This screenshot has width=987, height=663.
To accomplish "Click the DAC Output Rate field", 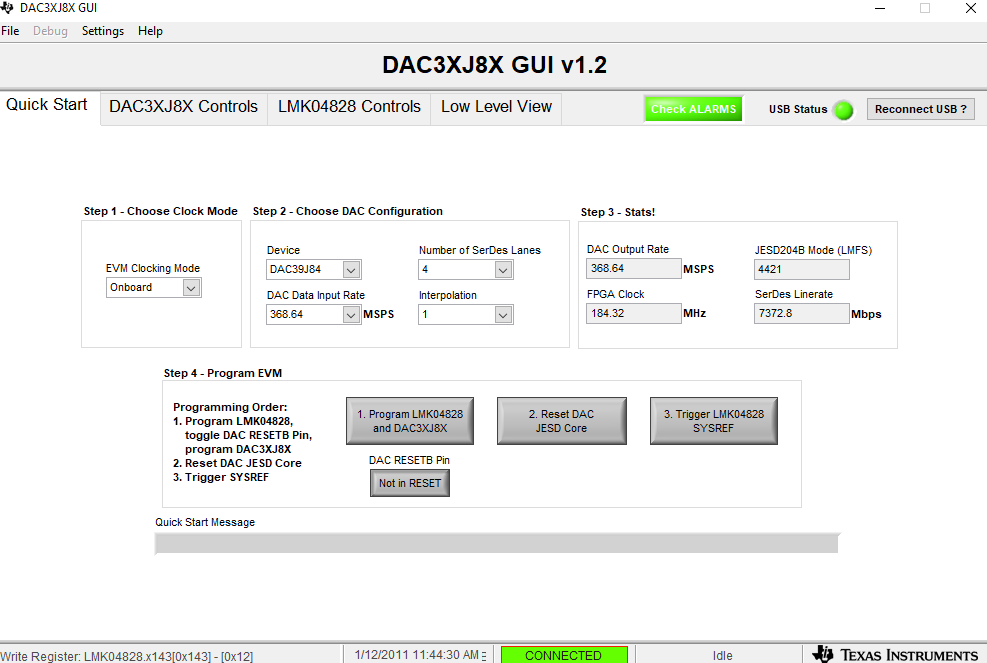I will tap(633, 268).
